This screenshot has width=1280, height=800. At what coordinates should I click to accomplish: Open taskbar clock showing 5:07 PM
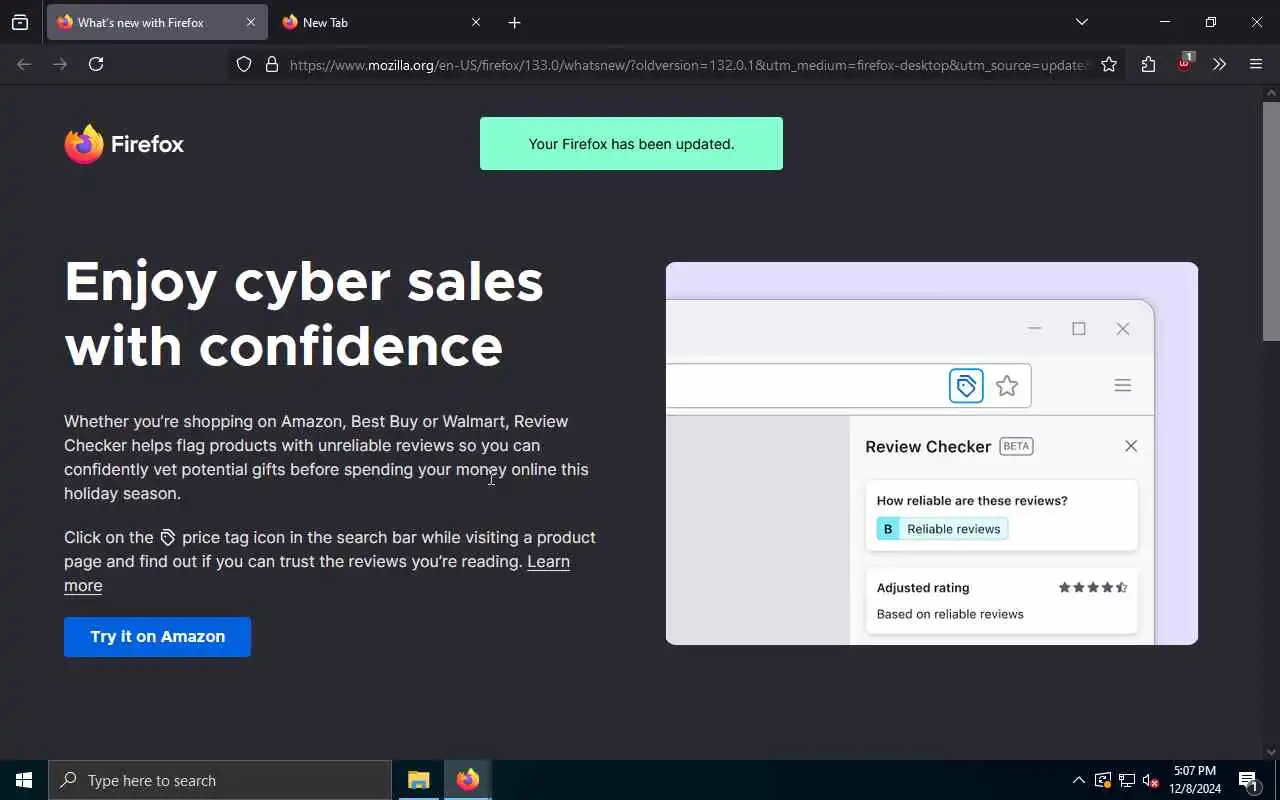pyautogui.click(x=1195, y=780)
